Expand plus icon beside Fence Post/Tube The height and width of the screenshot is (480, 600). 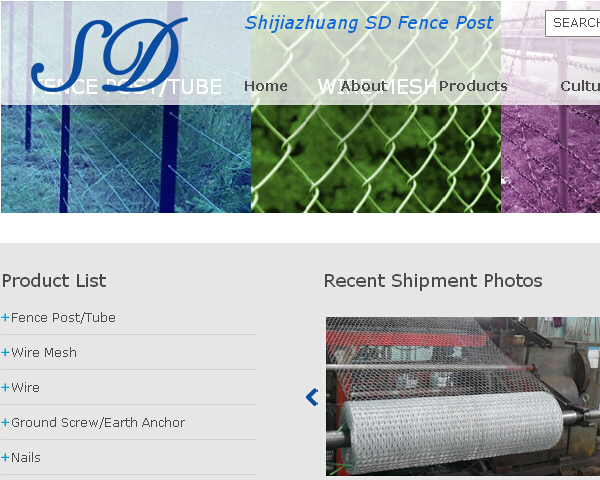(5, 317)
